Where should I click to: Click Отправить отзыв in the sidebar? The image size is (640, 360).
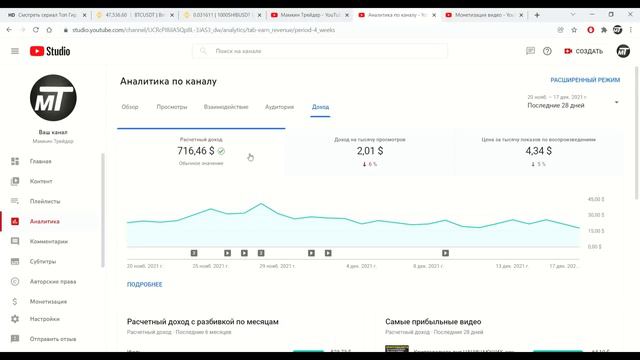point(53,339)
